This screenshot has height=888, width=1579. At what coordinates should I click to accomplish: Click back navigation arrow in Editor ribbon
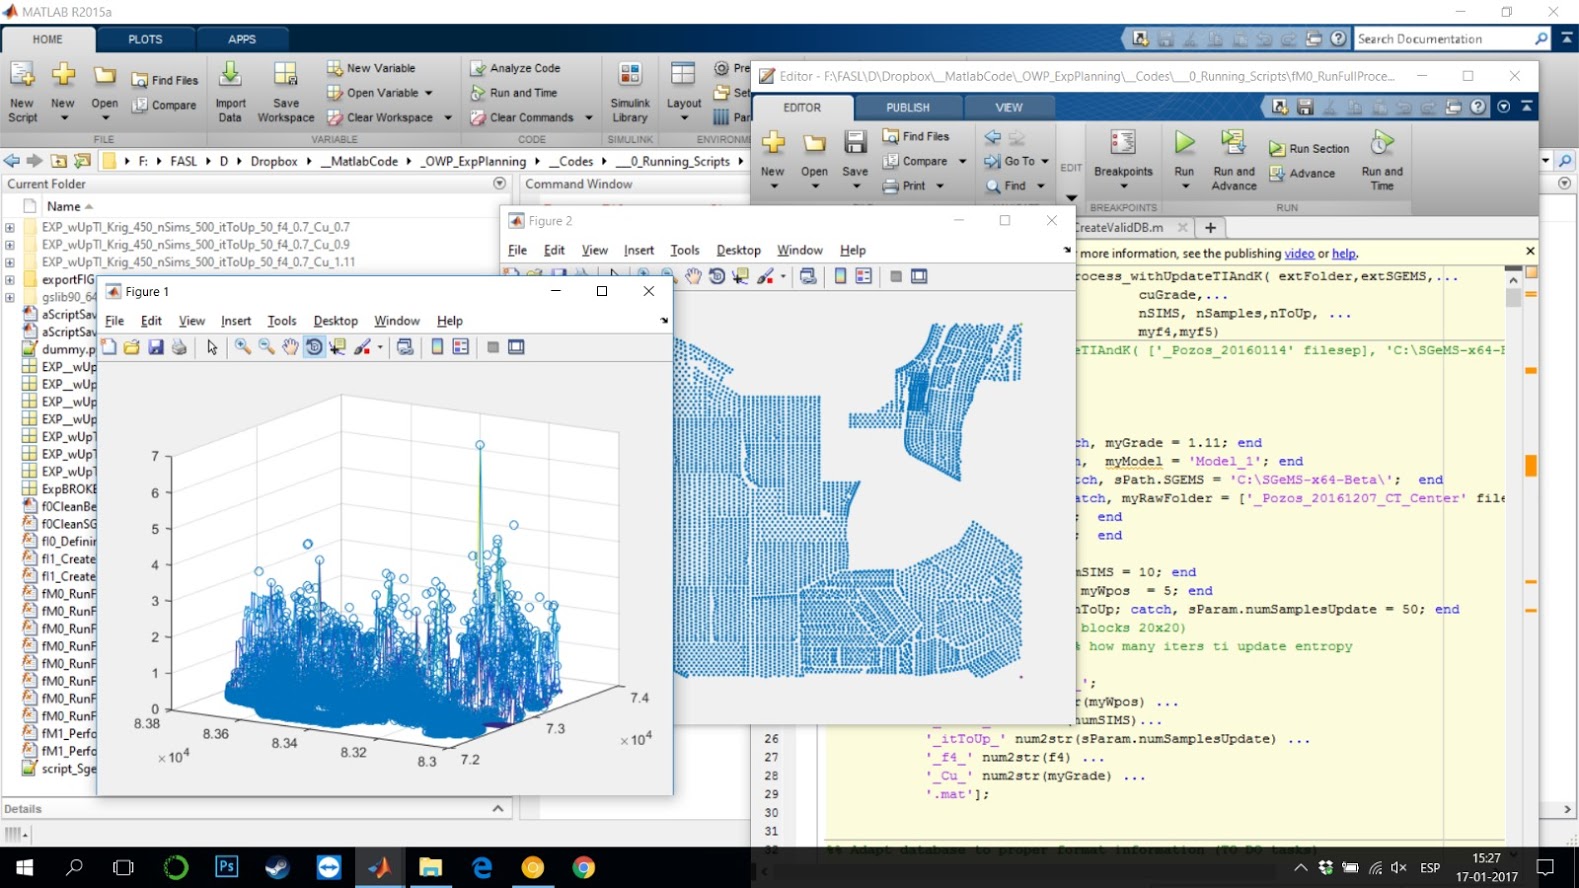[992, 136]
